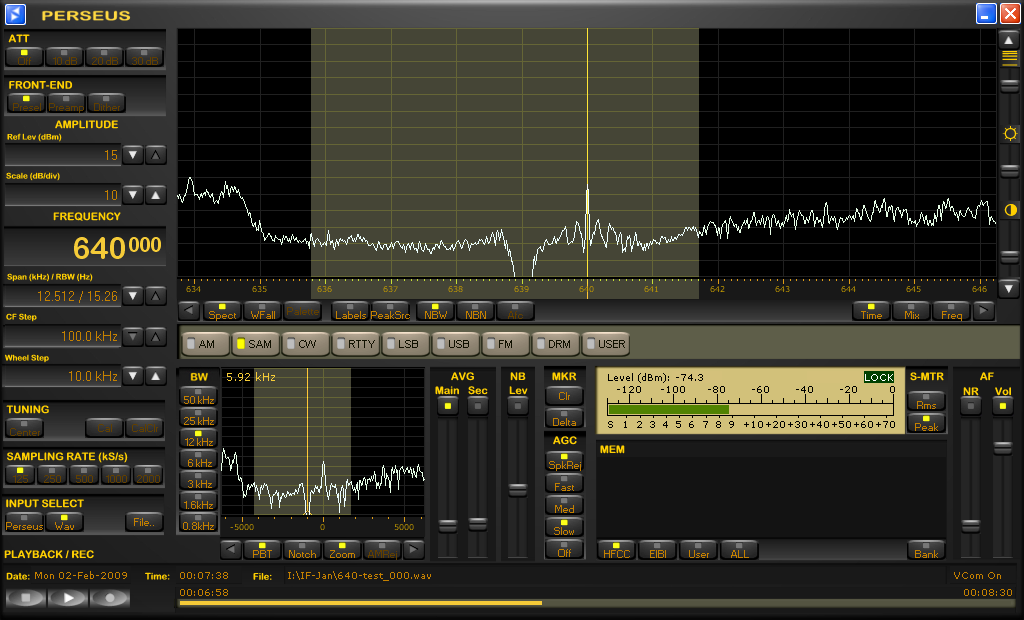This screenshot has height=620, width=1024.
Task: Increase Scale dB/div with up arrow
Action: [155, 195]
